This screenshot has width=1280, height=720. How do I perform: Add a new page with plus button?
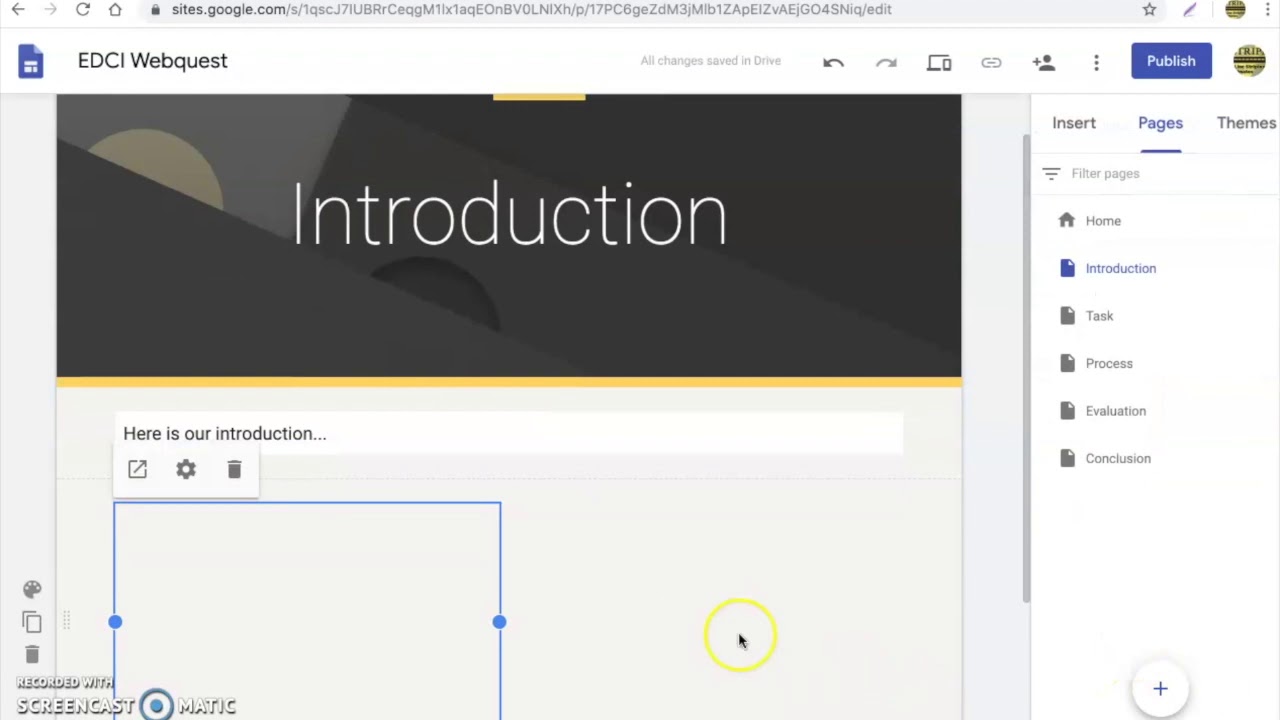click(1160, 688)
